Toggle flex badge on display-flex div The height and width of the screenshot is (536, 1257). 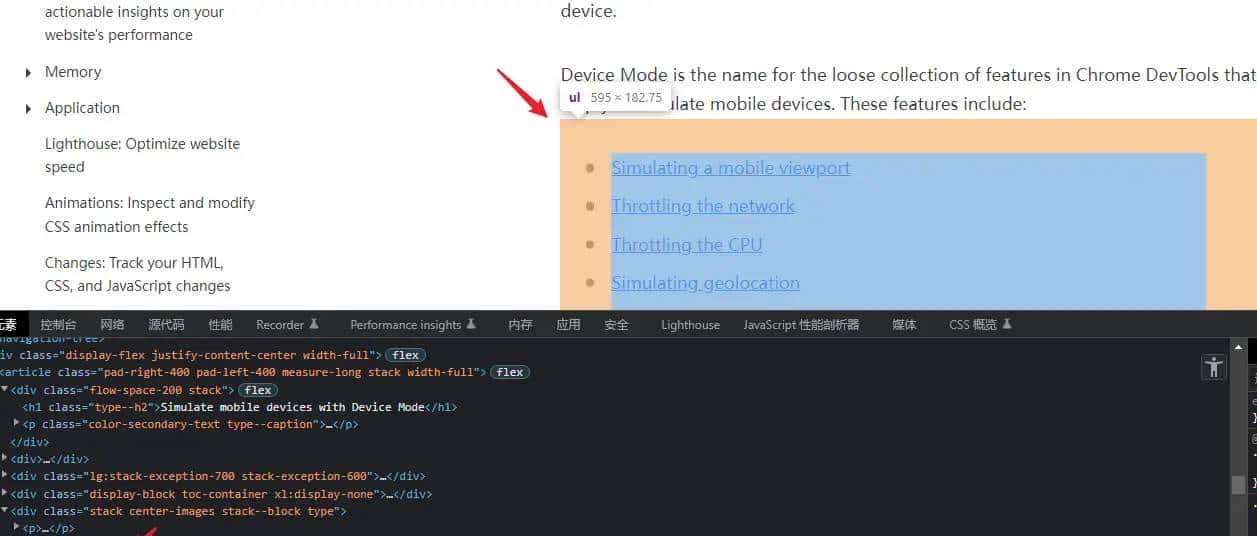coord(405,355)
